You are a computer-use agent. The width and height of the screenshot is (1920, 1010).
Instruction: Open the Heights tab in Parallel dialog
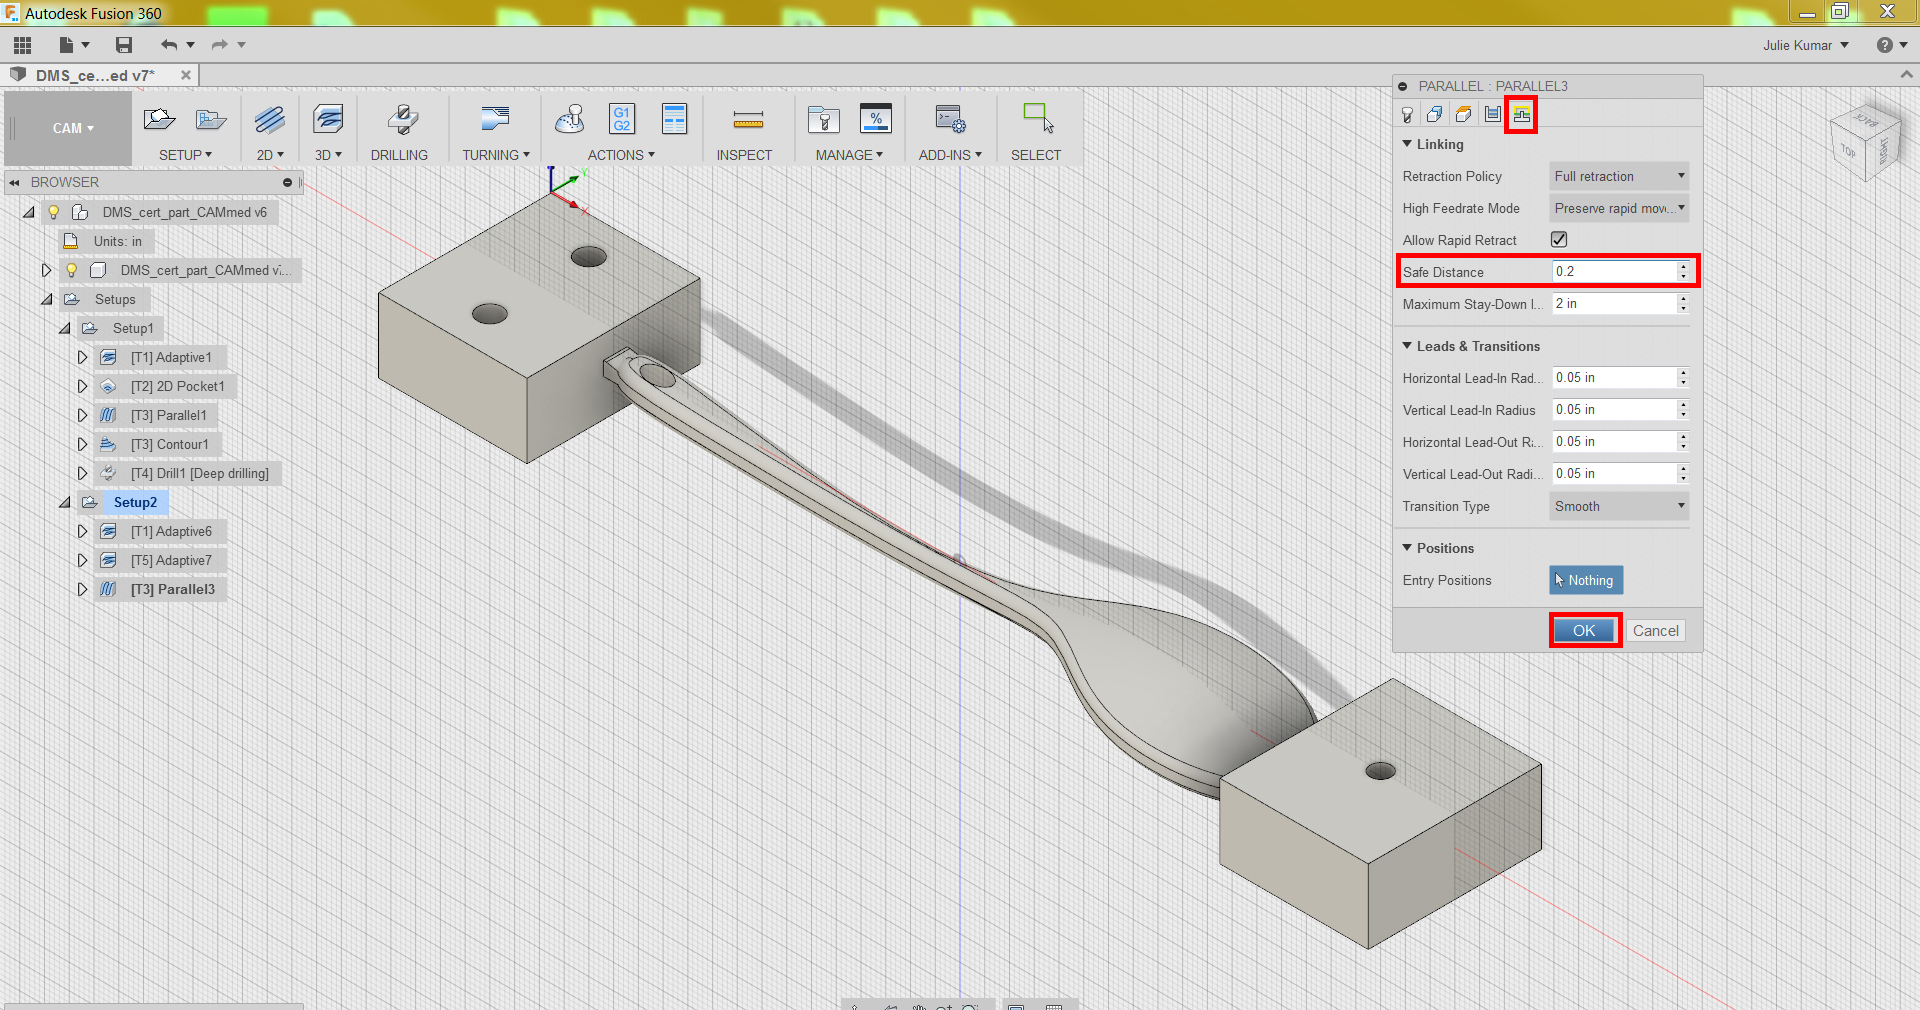(x=1463, y=114)
